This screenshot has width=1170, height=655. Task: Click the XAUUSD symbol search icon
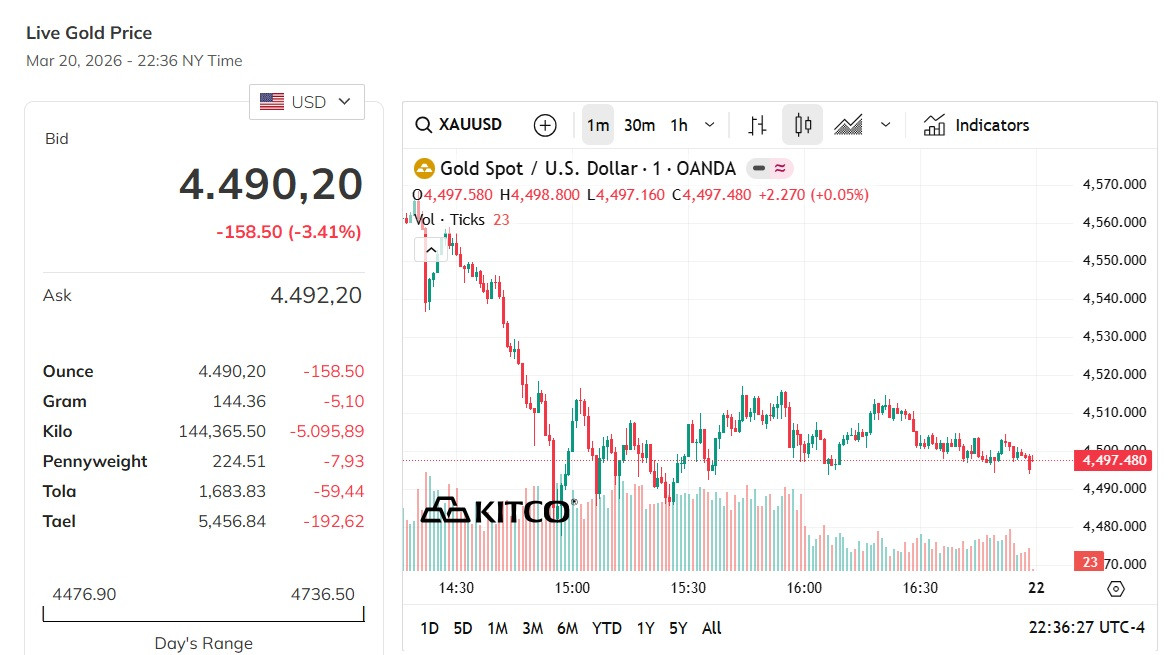424,125
